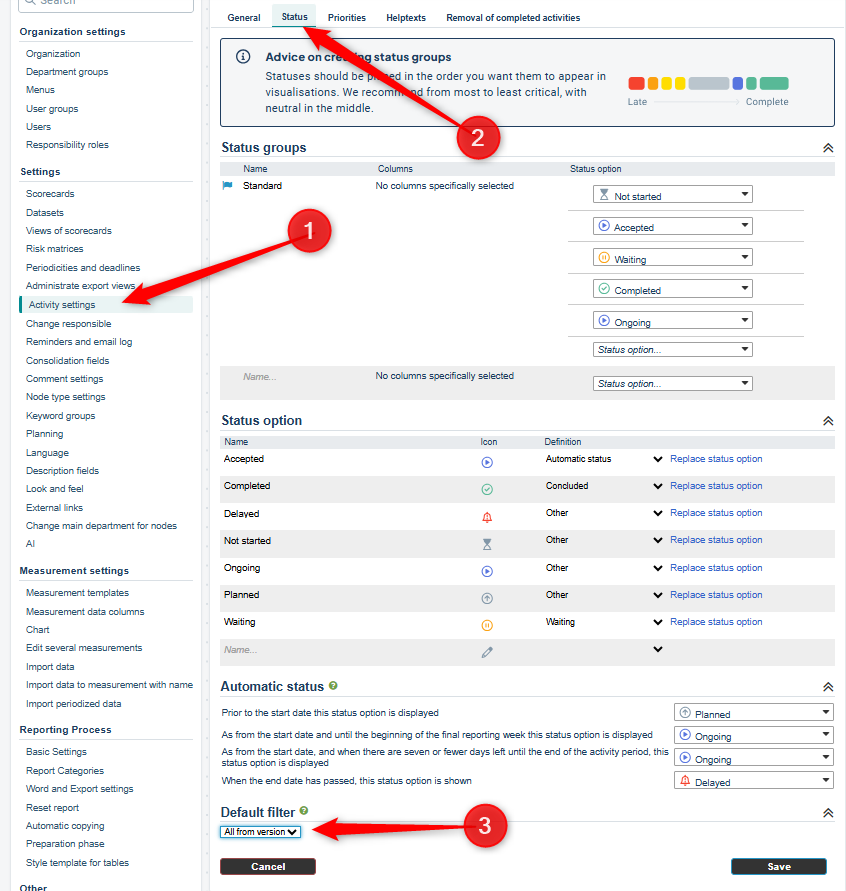This screenshot has width=846, height=891.
Task: Click Replace status option for Delayed
Action: (716, 513)
